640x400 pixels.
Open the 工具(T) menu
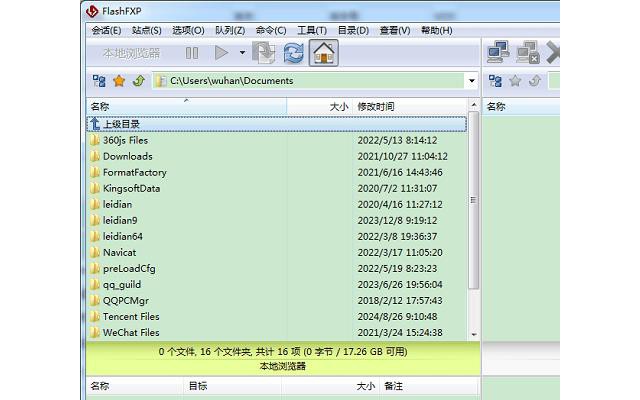coord(312,31)
